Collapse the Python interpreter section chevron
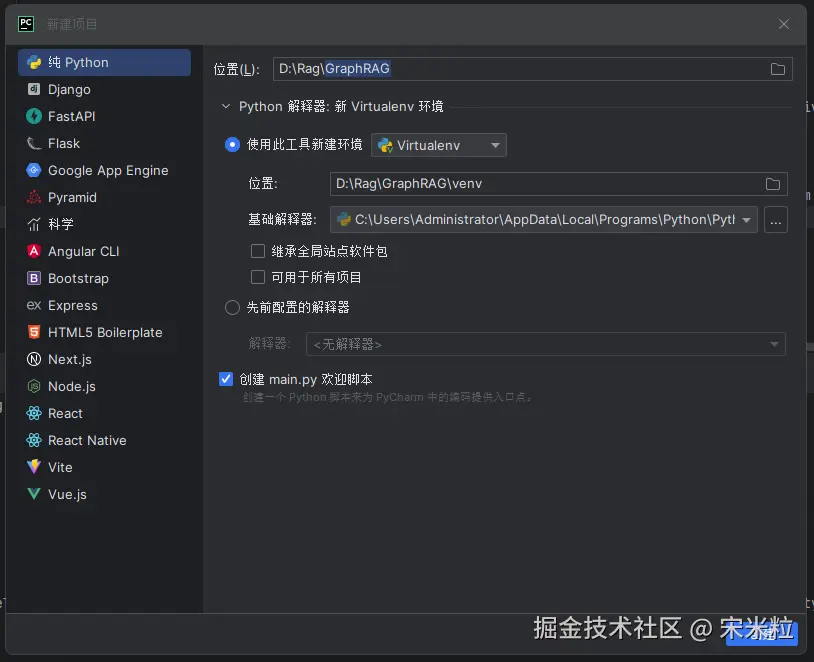 [225, 106]
